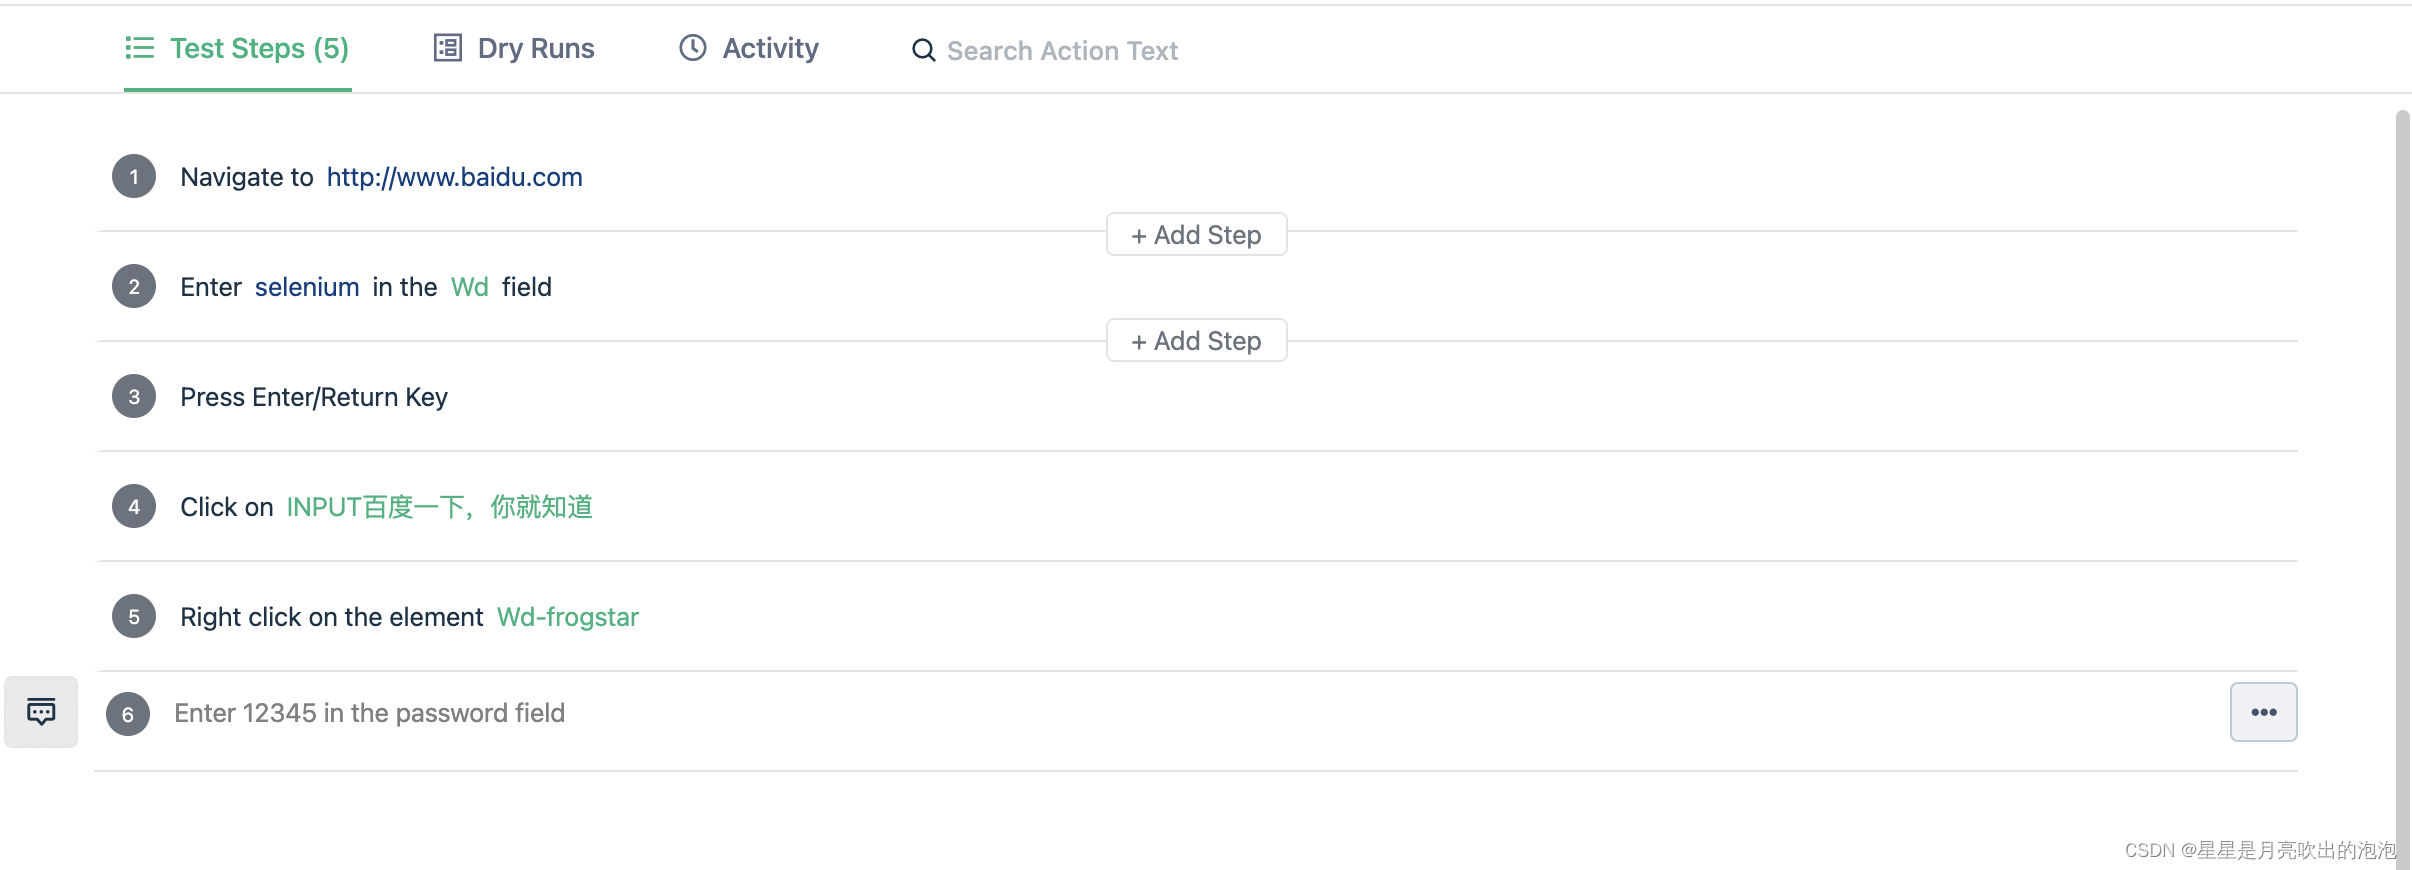Screen dimensions: 2412x870
Task: Click the Search Action Text field
Action: (x=1062, y=51)
